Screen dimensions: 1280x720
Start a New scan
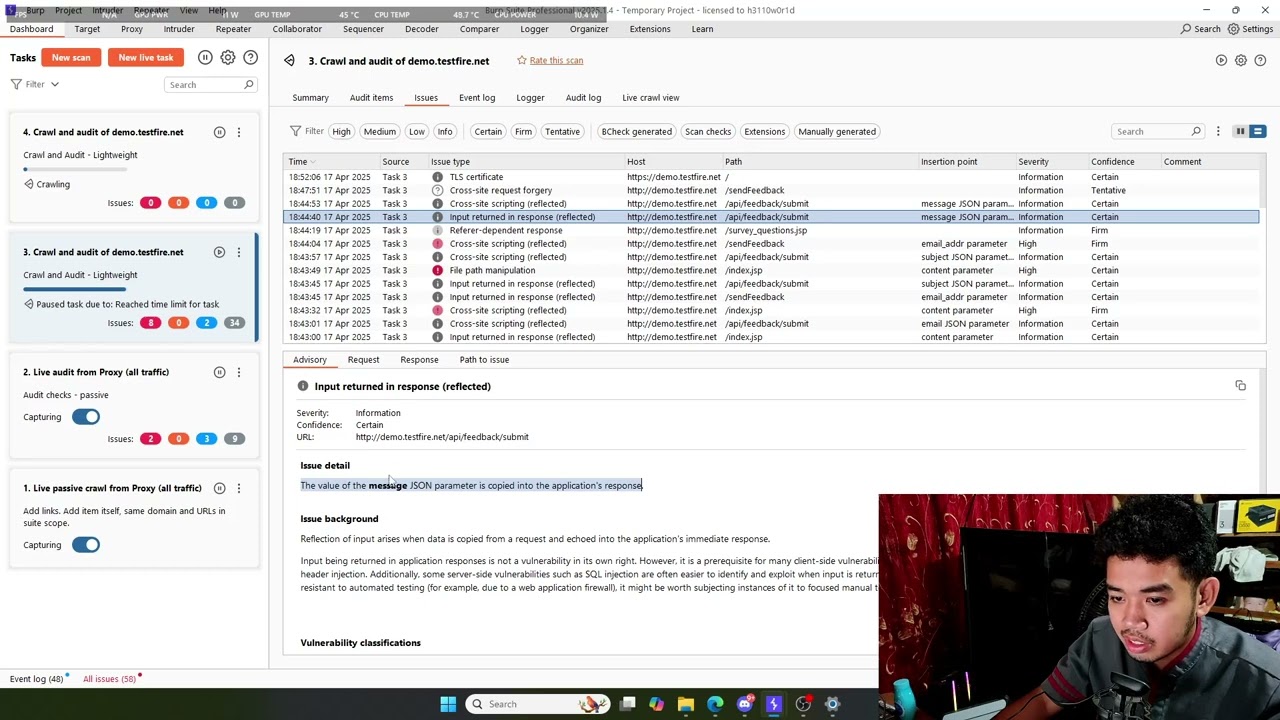coord(71,58)
